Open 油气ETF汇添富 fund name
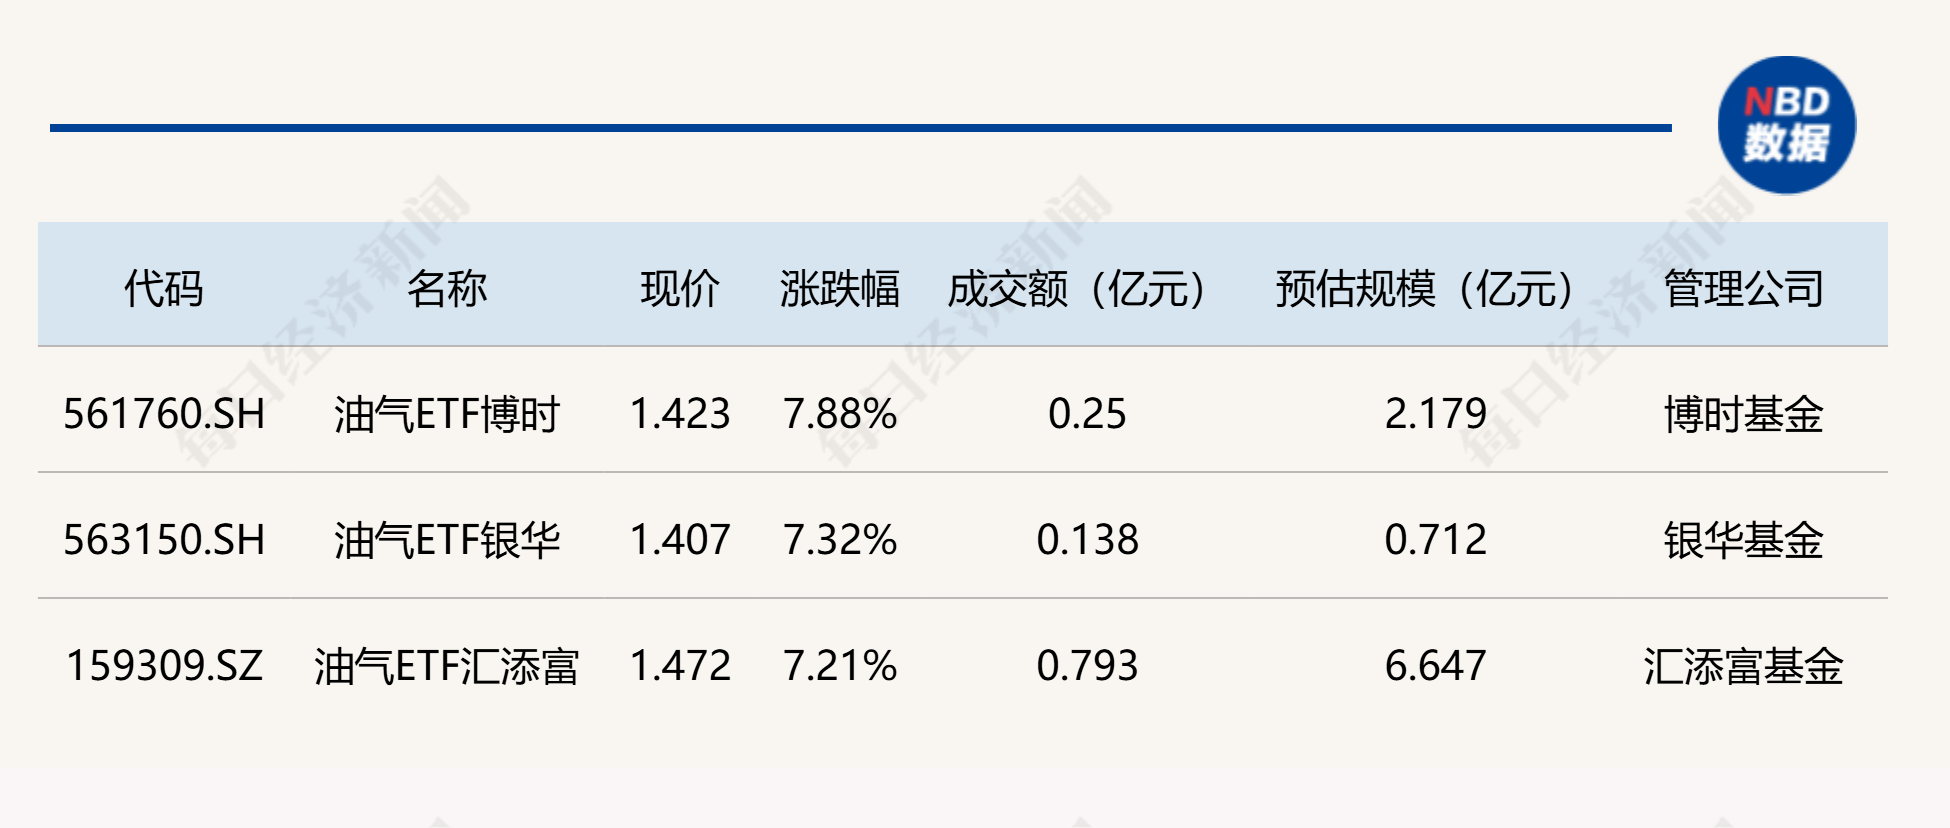 [446, 666]
